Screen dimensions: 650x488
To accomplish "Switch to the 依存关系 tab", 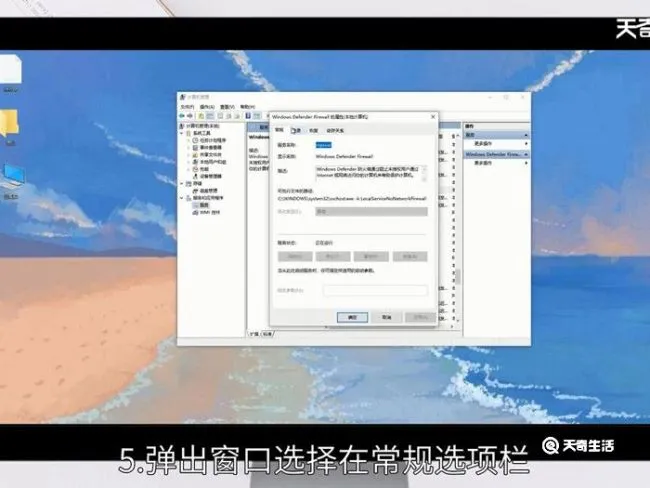I will tap(335, 130).
